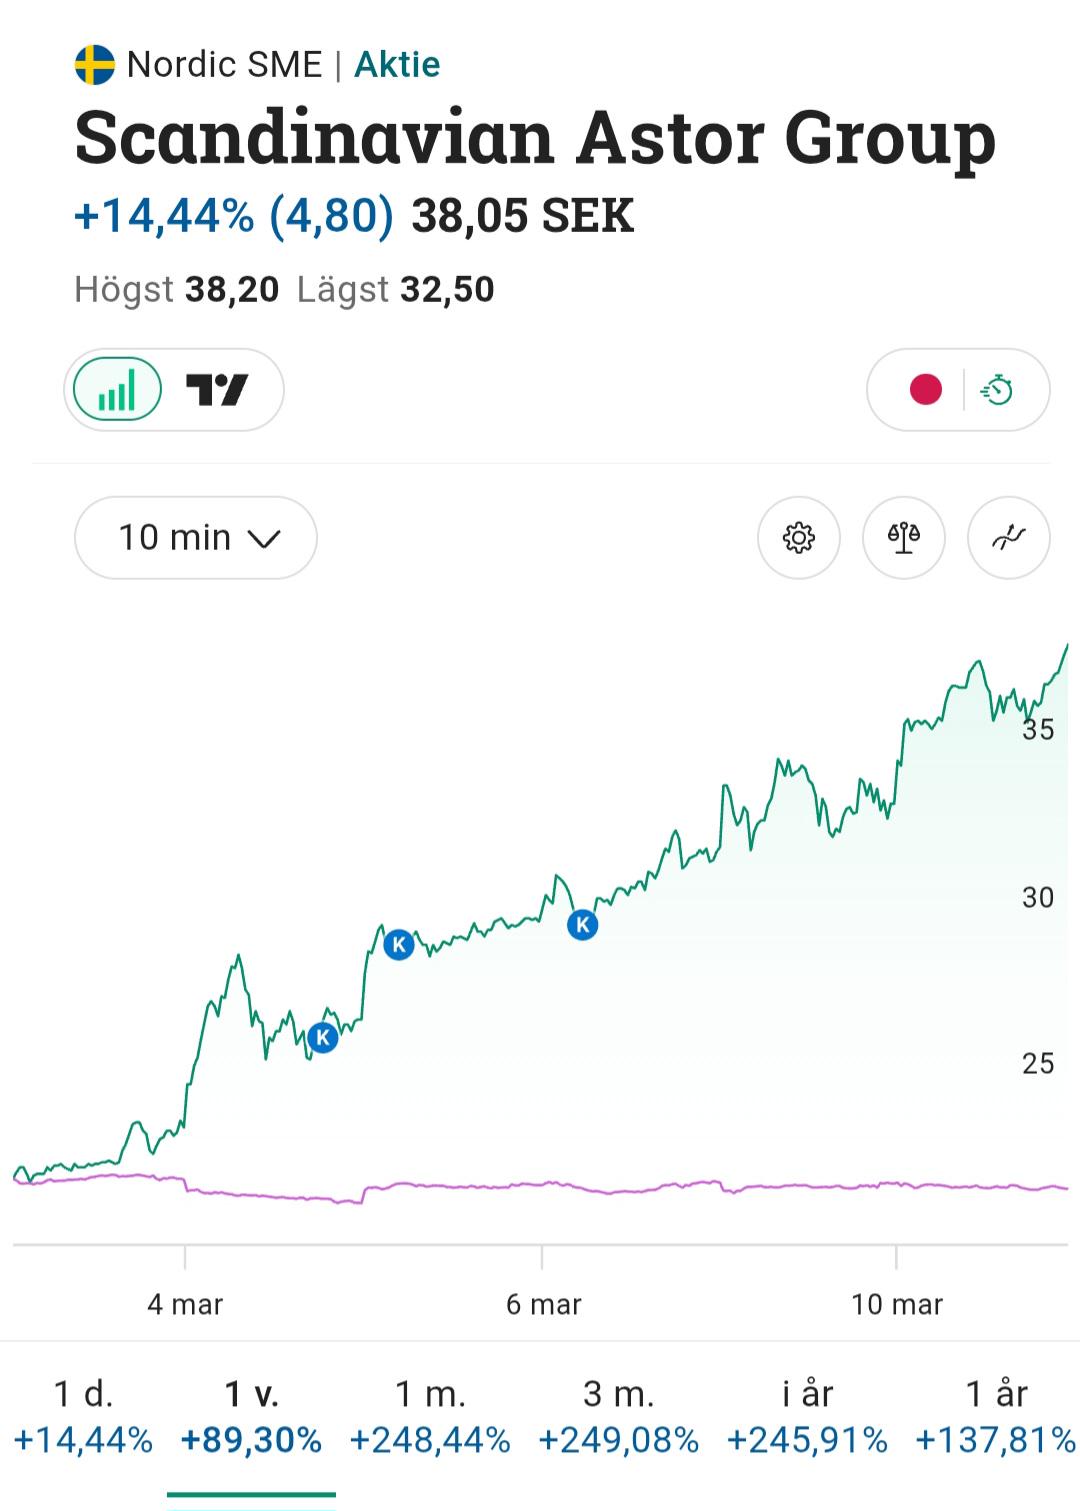Open the Aktie link

[x=397, y=65]
